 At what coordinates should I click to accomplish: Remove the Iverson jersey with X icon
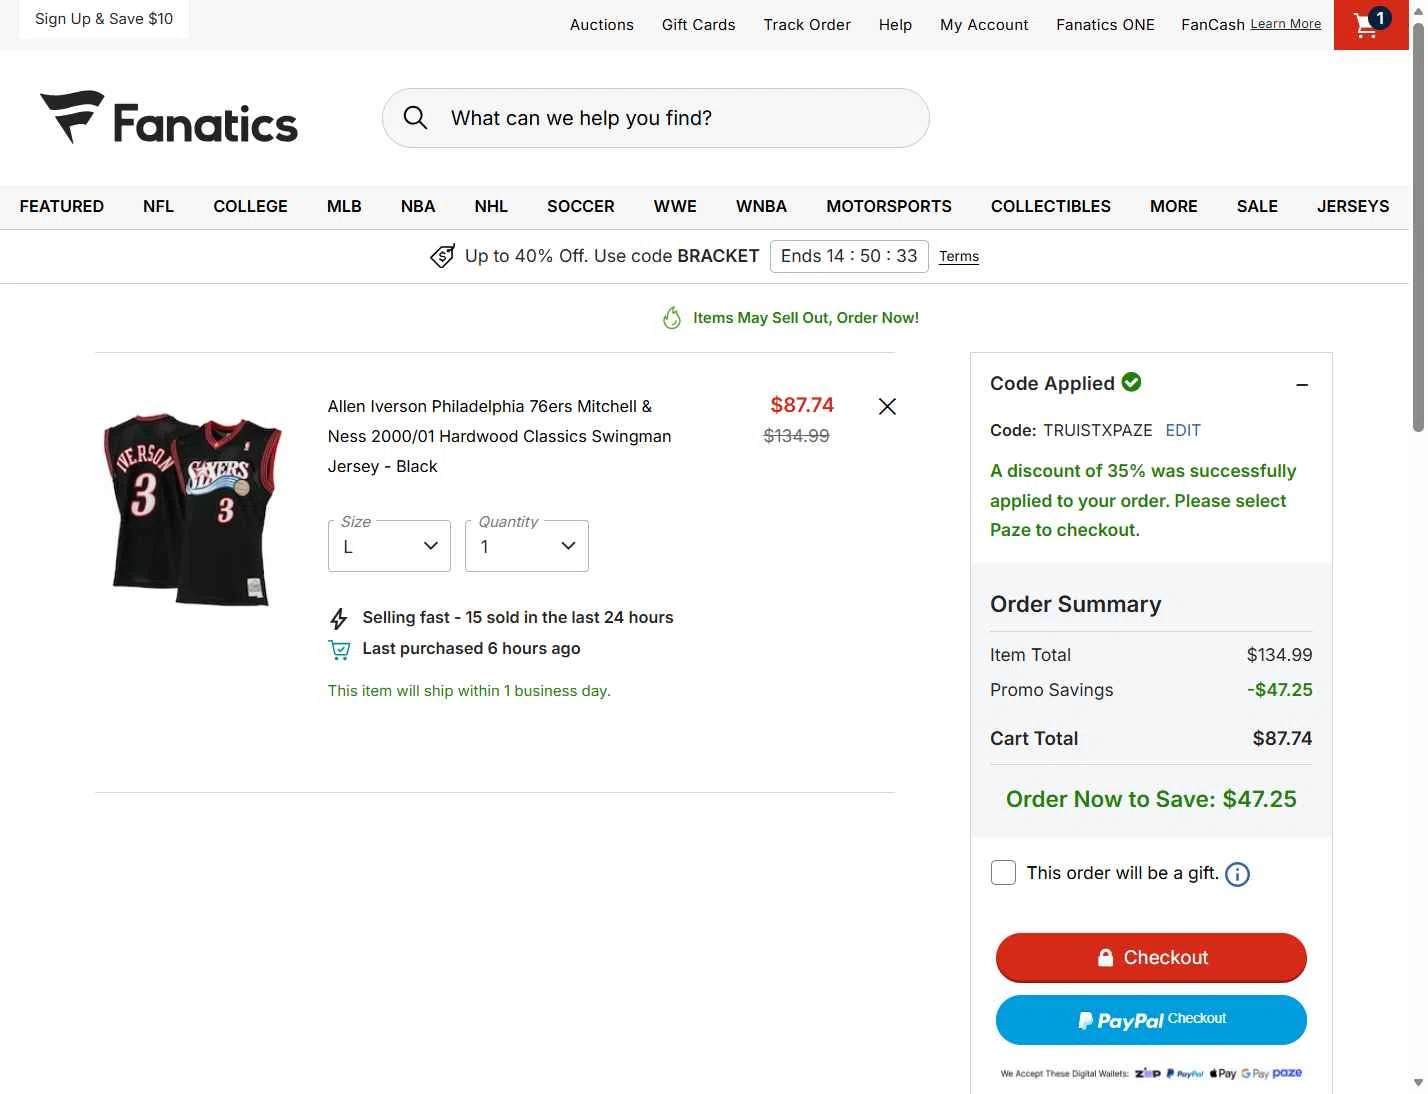coord(887,406)
